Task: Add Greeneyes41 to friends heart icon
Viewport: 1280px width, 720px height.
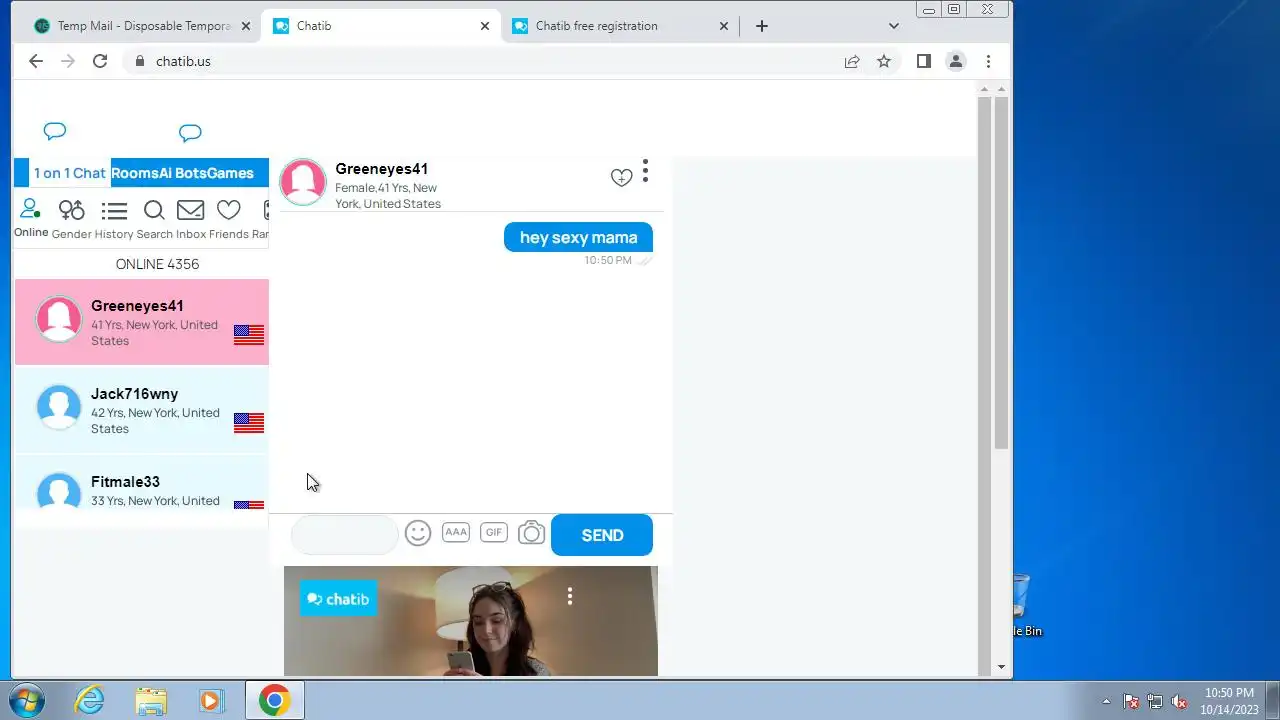Action: click(621, 178)
